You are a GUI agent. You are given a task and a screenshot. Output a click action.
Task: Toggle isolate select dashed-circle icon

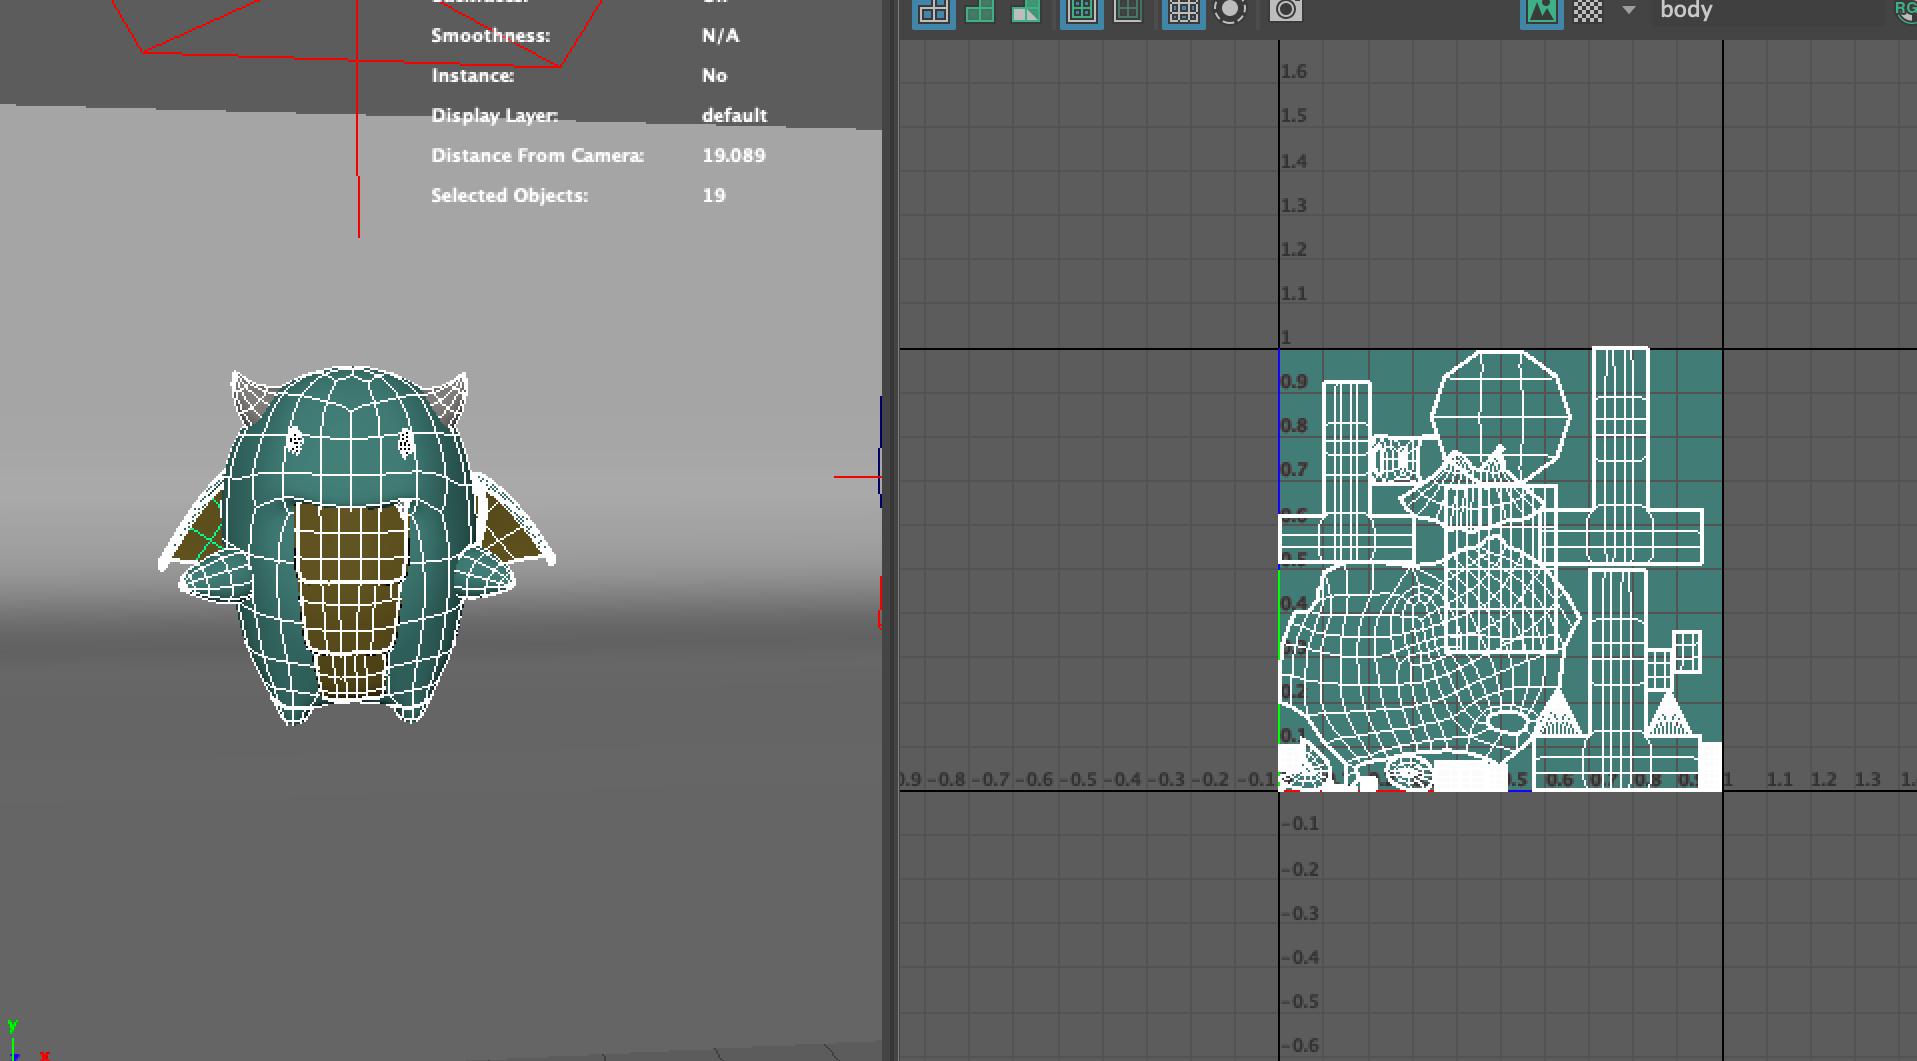1230,11
